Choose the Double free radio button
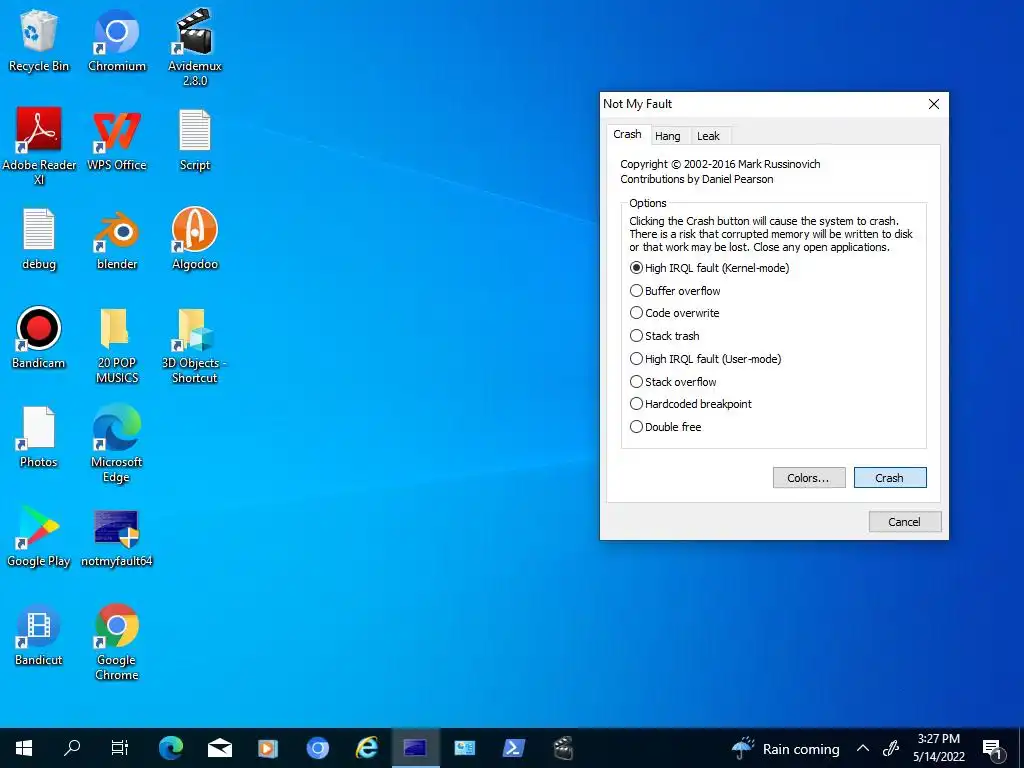 pos(665,426)
